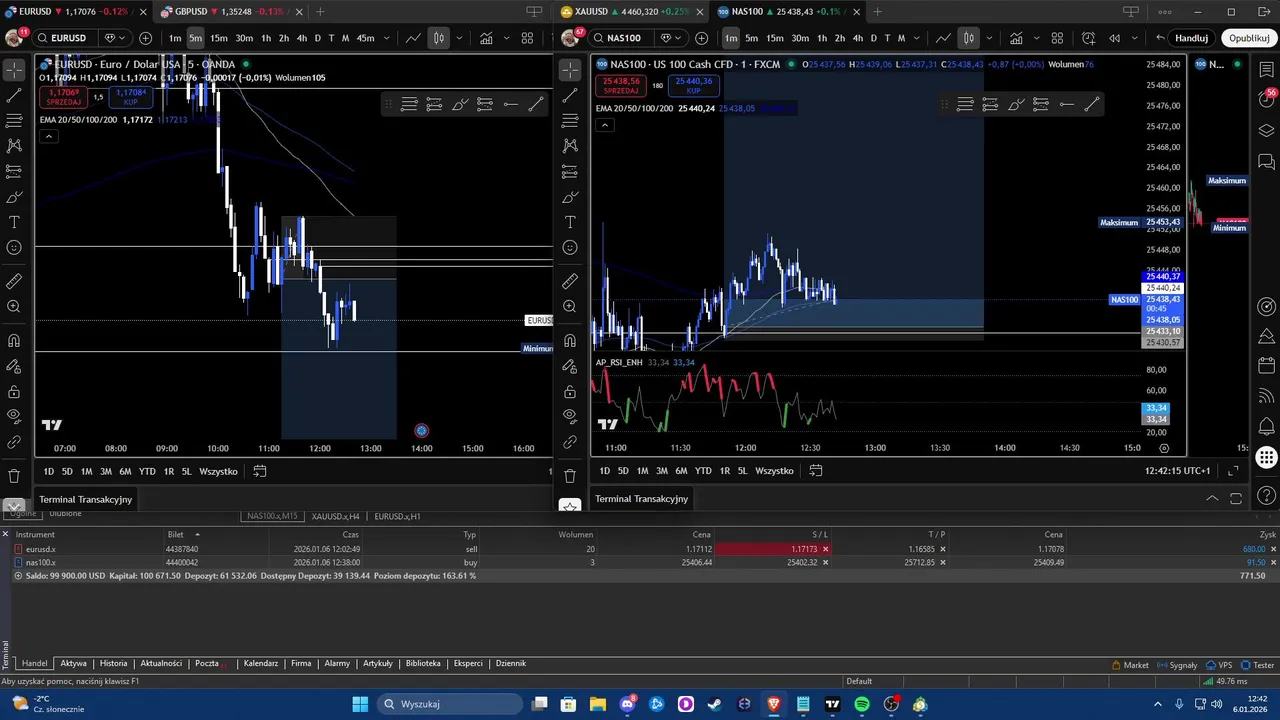Click SPRZEDAJ price button on EURUSD chart

[x=64, y=97]
